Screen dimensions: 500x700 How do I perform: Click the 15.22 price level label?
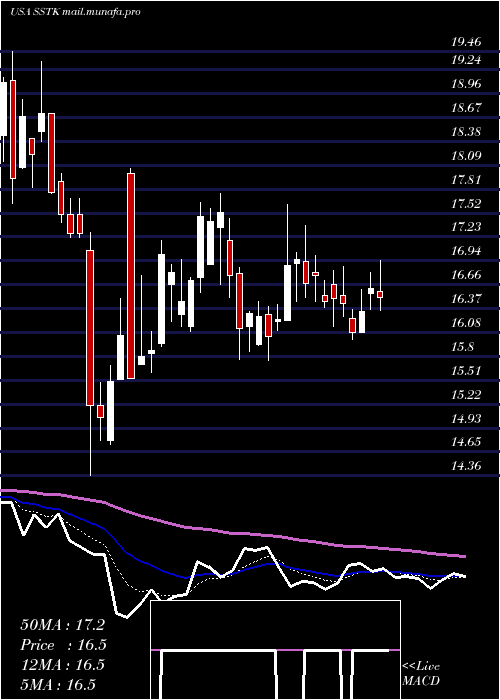[466, 395]
